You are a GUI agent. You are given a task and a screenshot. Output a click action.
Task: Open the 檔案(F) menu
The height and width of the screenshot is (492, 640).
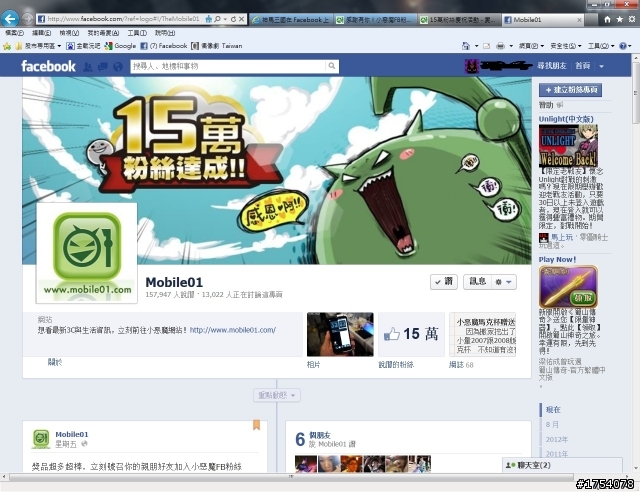(x=14, y=33)
